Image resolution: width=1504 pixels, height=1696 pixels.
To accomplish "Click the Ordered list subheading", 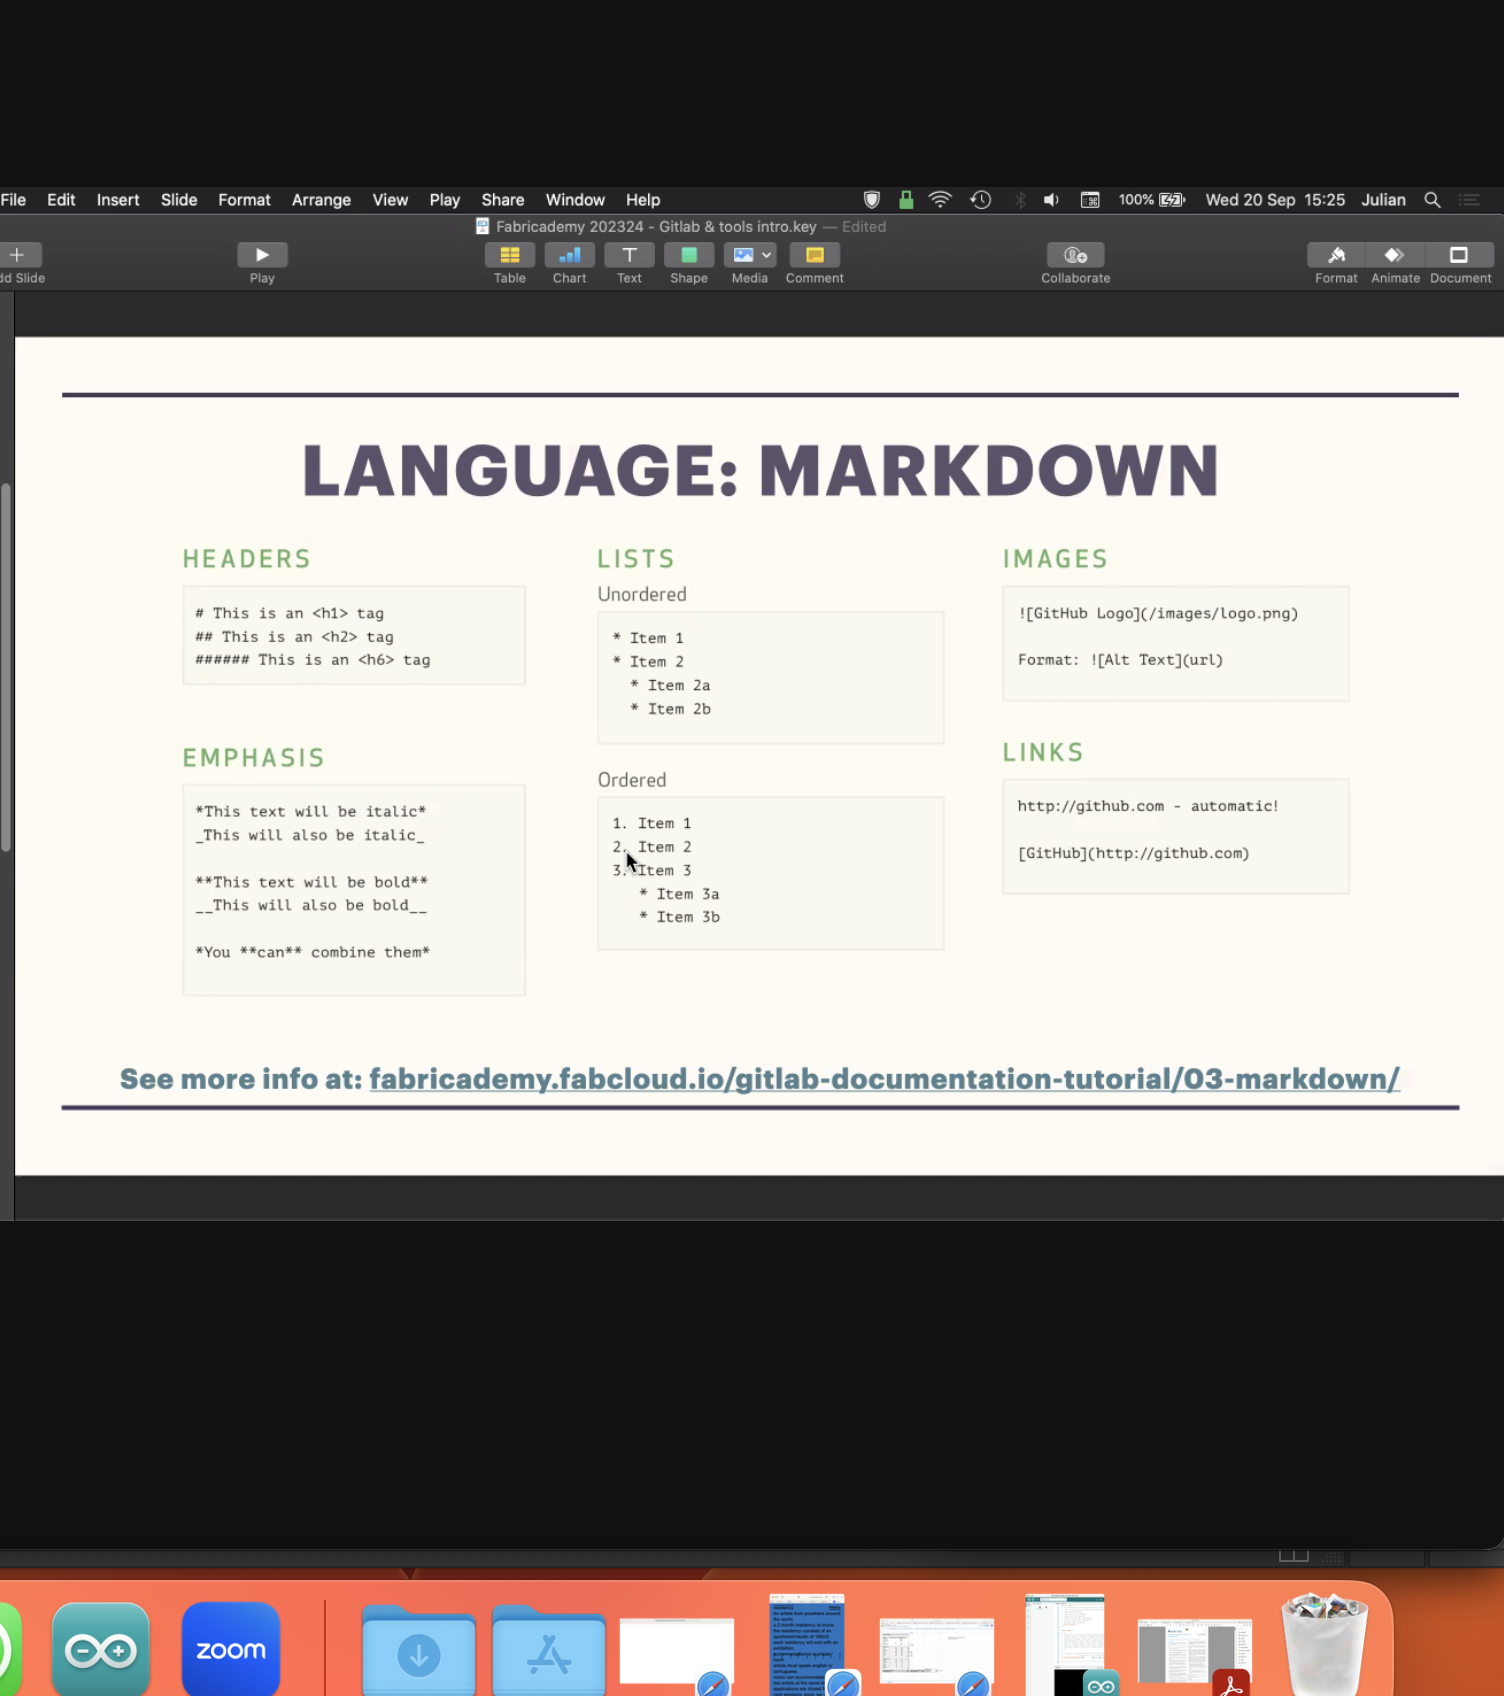I will (x=631, y=780).
